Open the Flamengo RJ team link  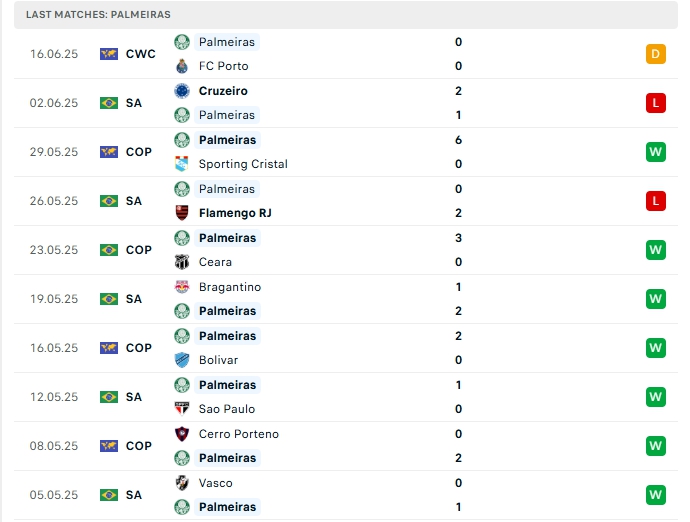click(235, 213)
